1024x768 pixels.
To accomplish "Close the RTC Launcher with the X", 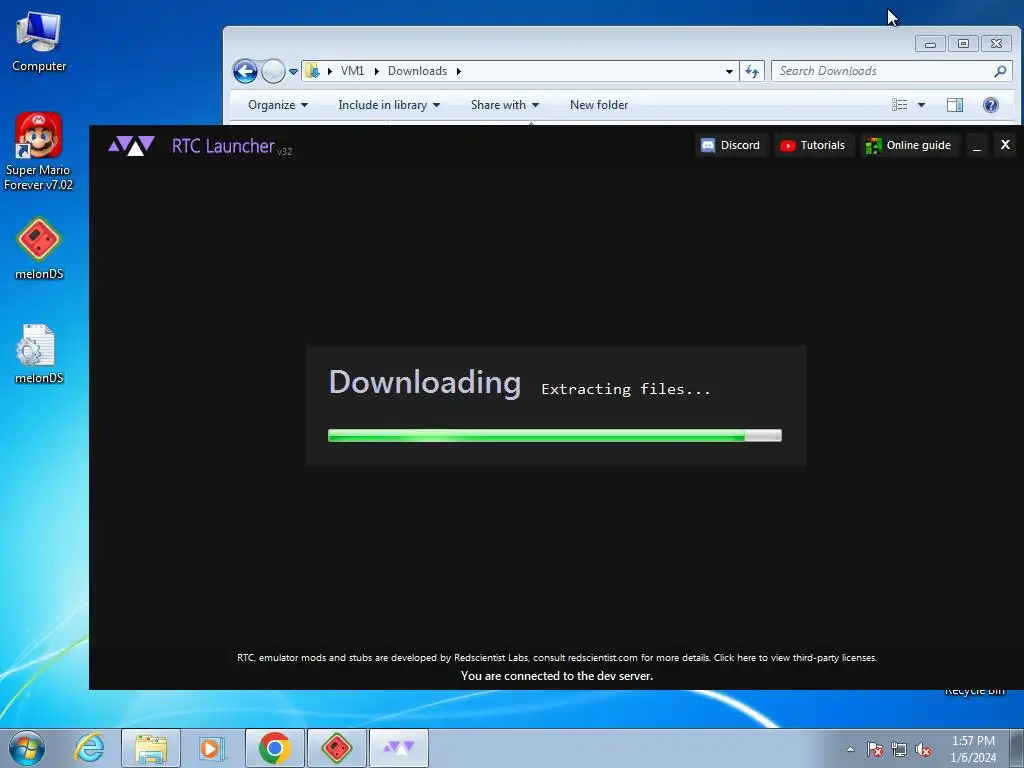I will coord(1005,145).
